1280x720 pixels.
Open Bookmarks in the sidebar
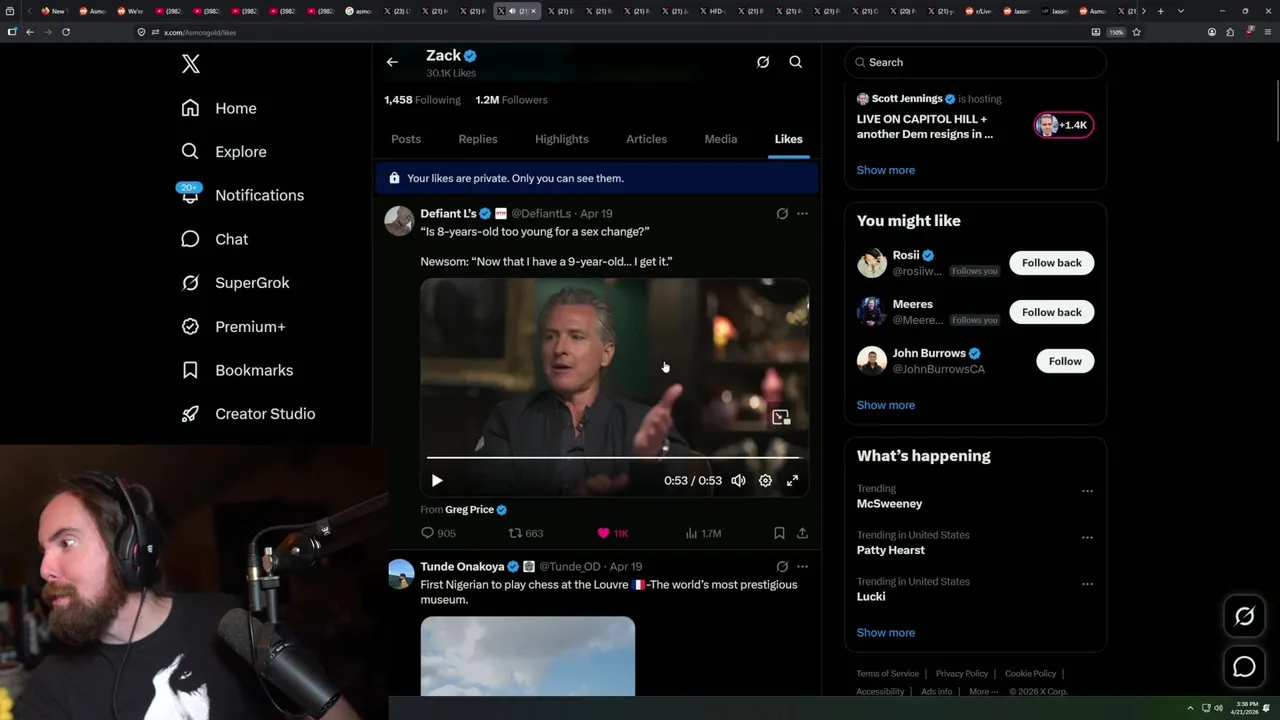point(237,370)
